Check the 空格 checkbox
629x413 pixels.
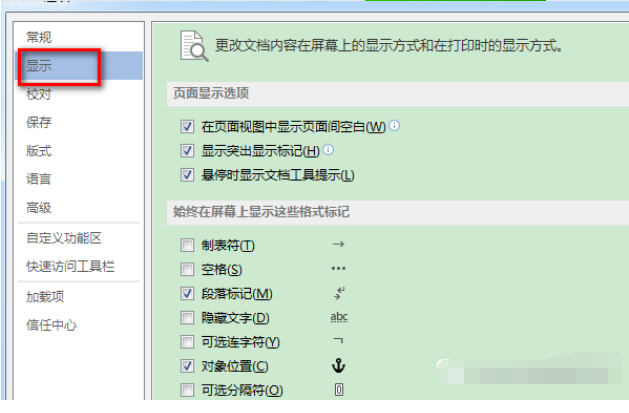point(187,269)
